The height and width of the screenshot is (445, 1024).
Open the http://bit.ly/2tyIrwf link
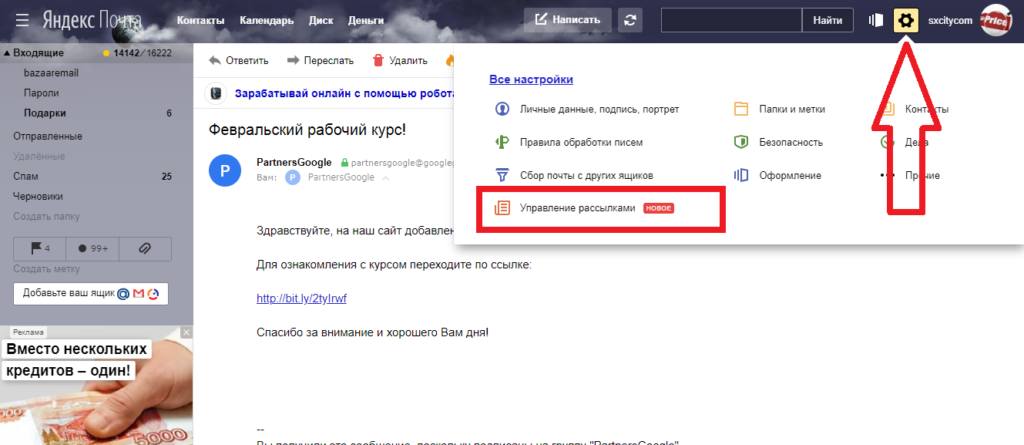tap(302, 299)
